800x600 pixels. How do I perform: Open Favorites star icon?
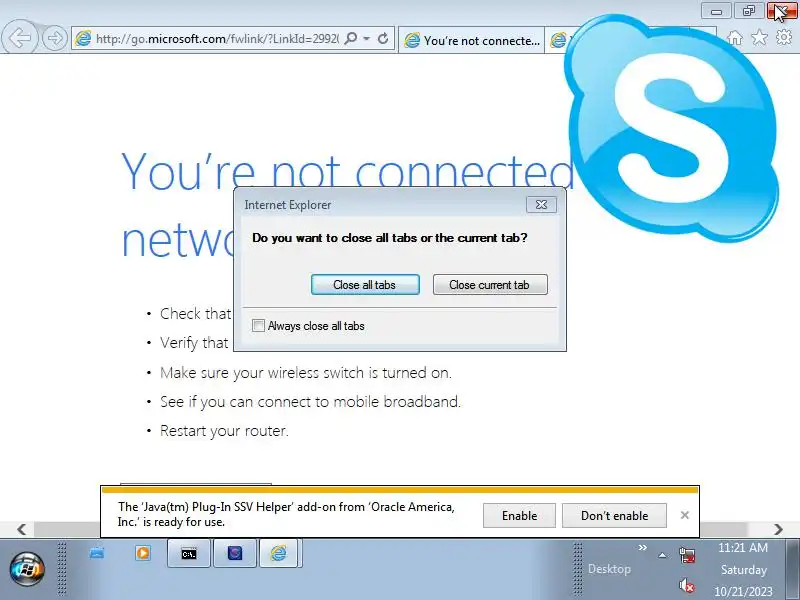(759, 37)
